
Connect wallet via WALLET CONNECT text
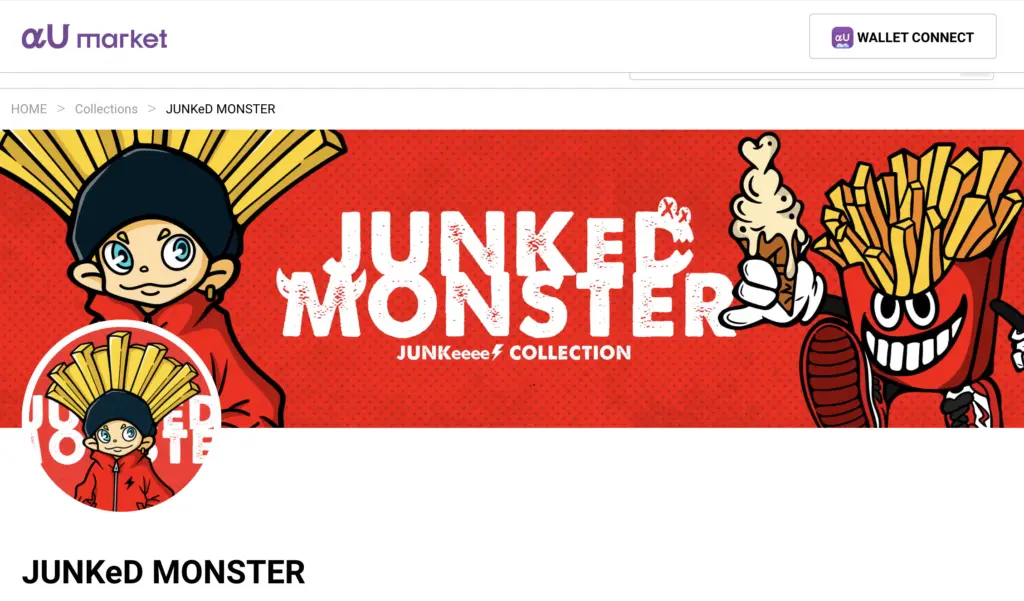[915, 37]
